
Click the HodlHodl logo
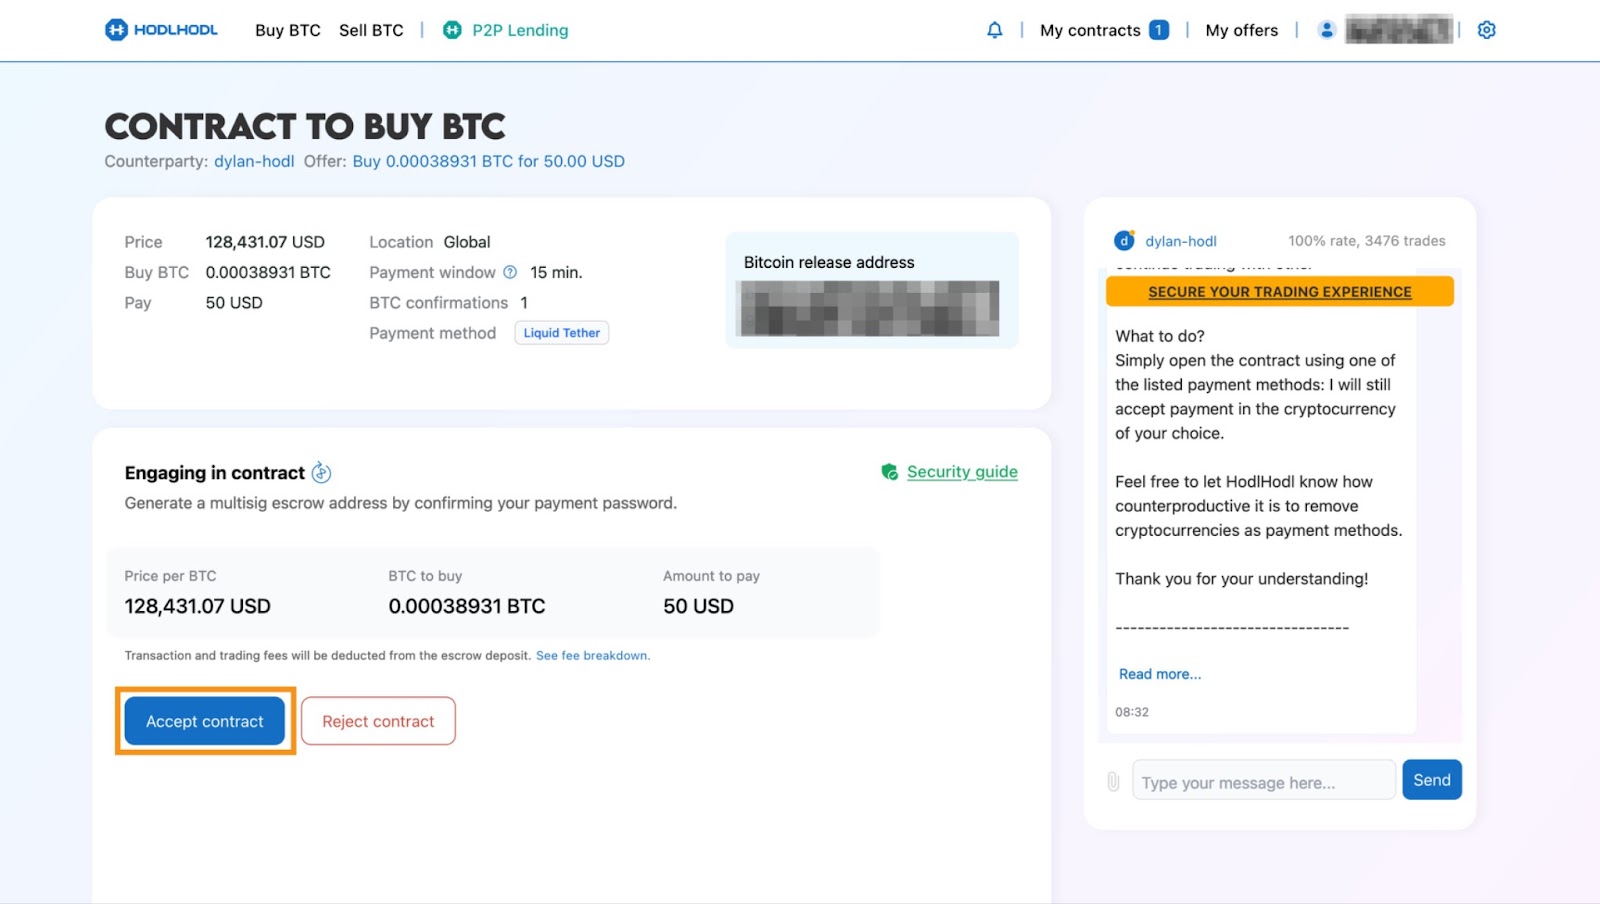point(161,30)
